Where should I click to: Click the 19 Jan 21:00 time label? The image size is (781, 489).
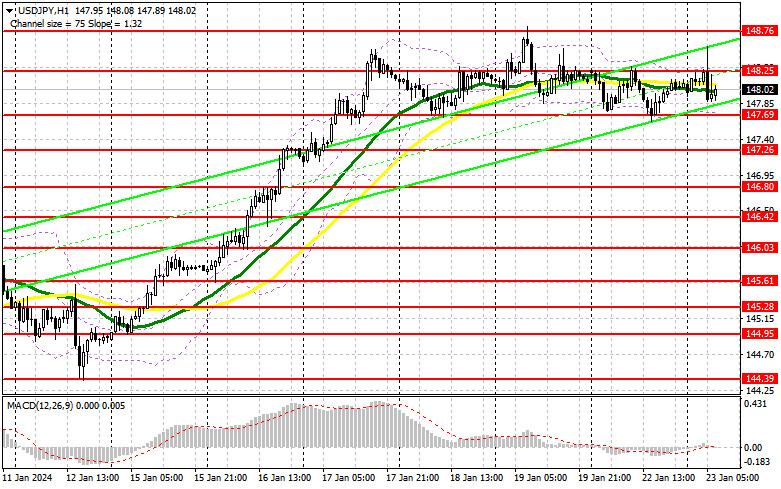click(x=604, y=478)
